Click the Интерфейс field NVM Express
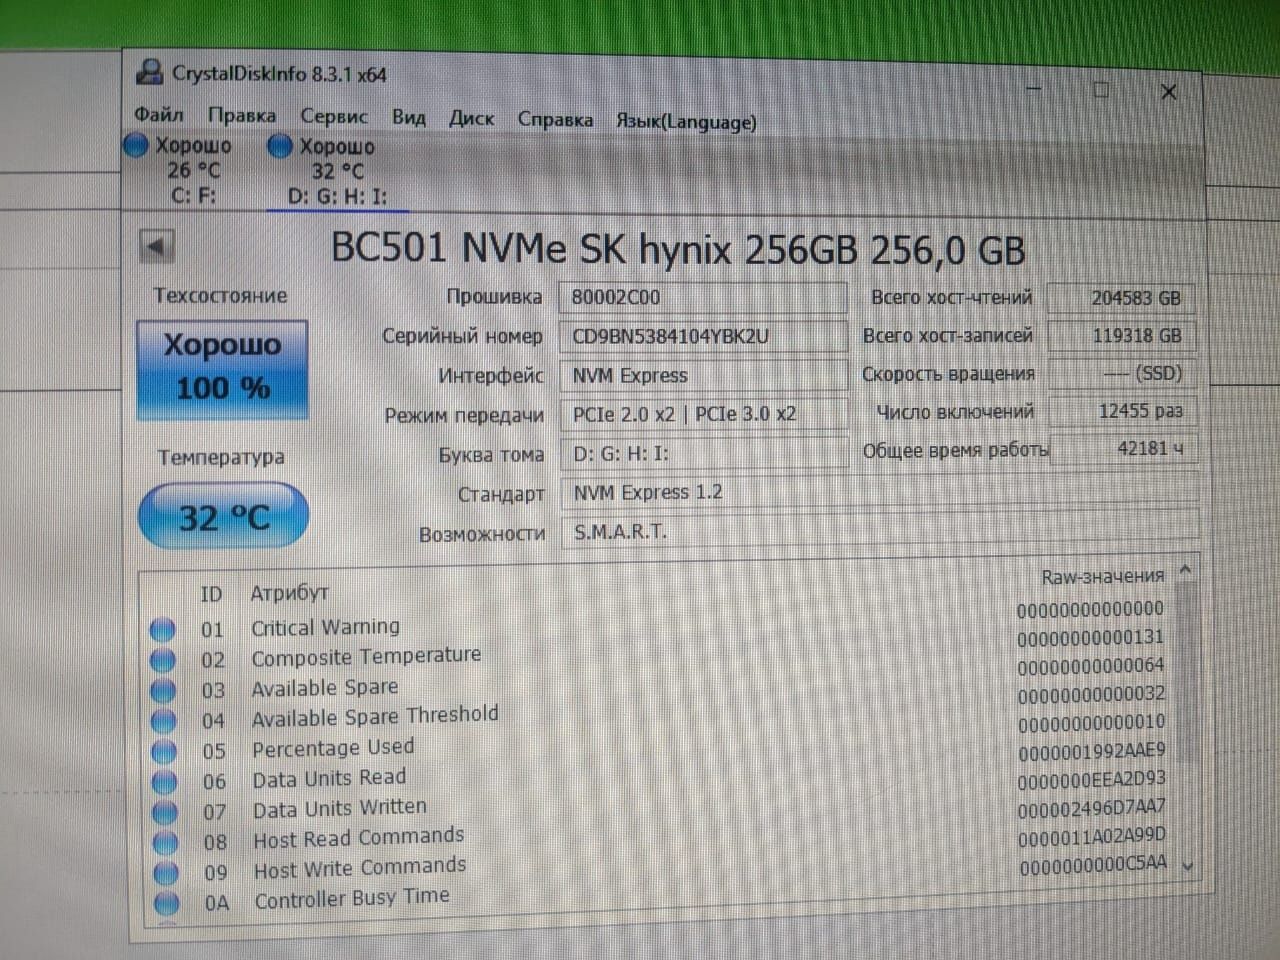Viewport: 1280px width, 960px height. [x=703, y=375]
